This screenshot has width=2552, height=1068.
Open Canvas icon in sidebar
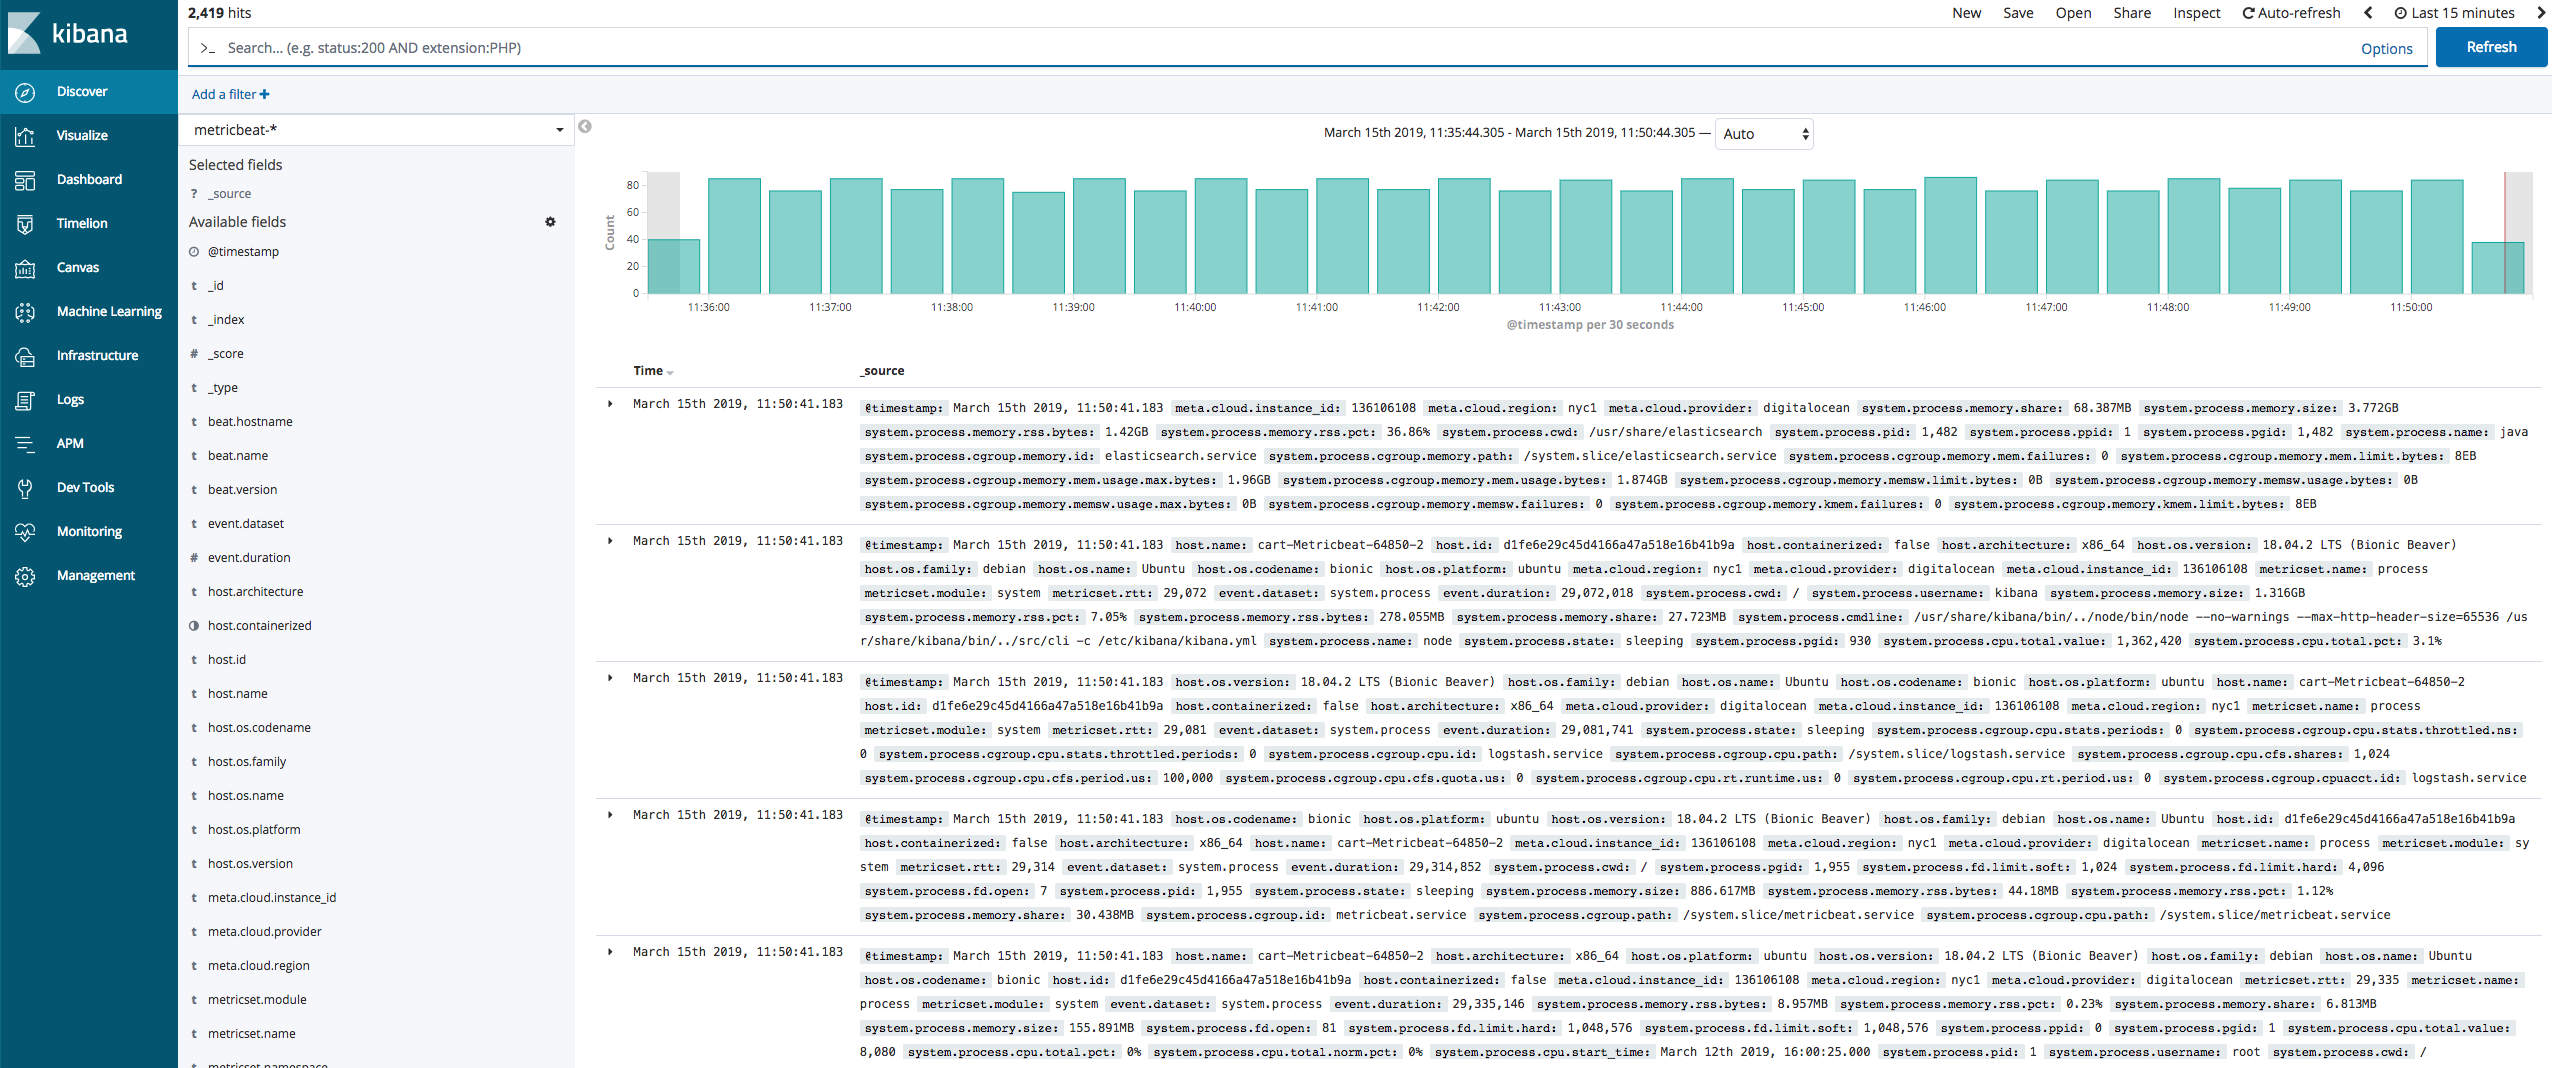click(25, 268)
